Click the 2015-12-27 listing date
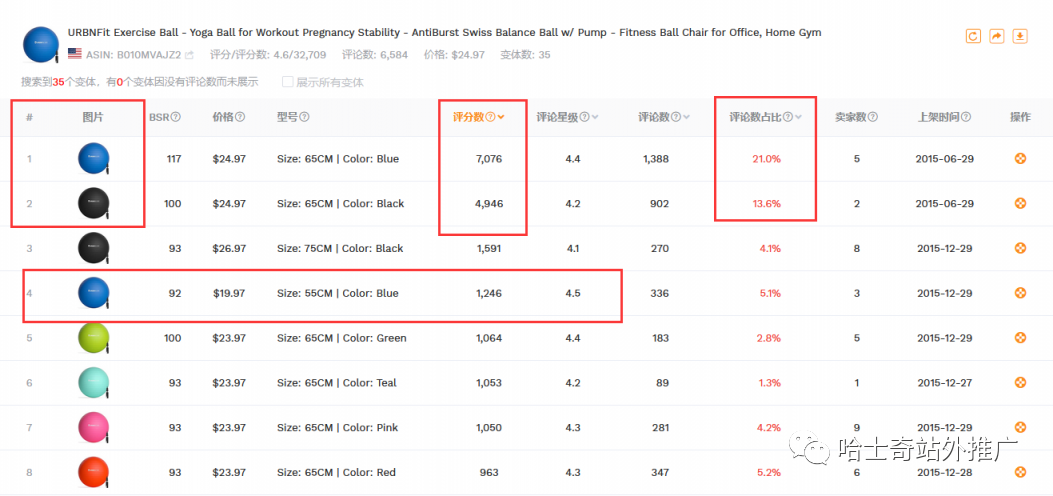 point(945,383)
